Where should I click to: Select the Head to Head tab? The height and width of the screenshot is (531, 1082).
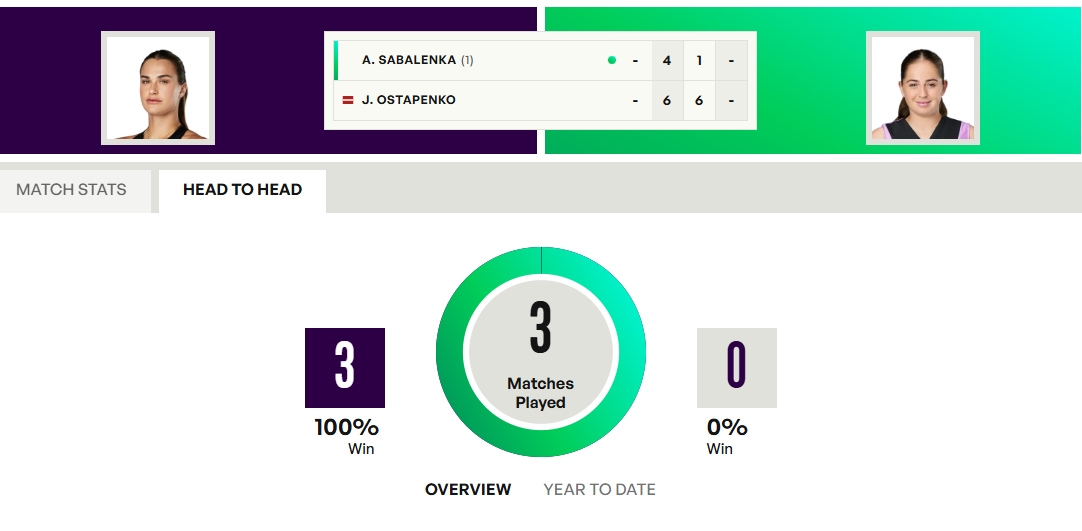pyautogui.click(x=242, y=190)
